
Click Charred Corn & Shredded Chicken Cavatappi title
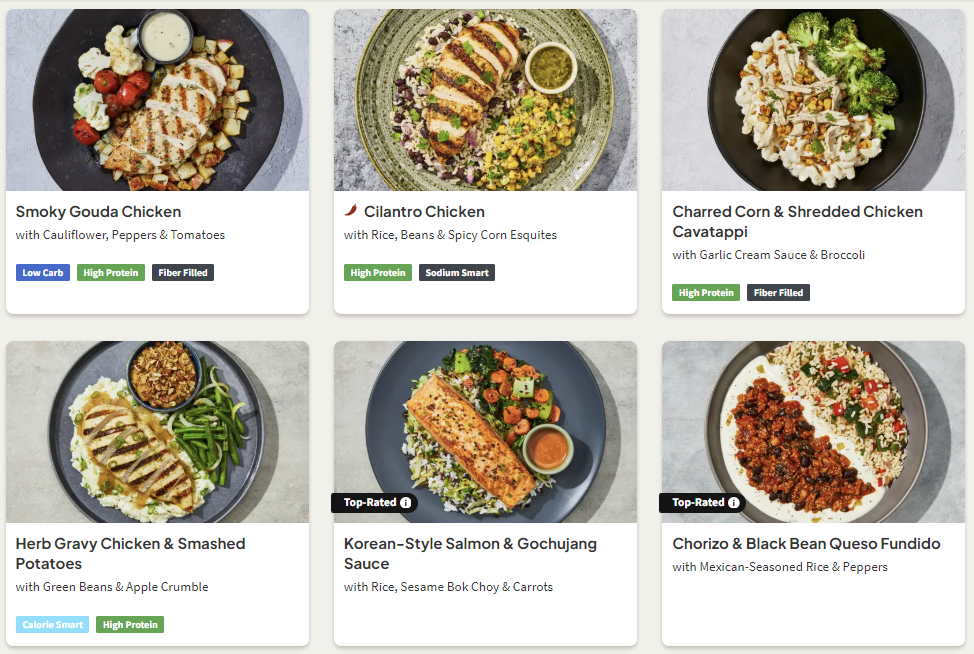797,222
